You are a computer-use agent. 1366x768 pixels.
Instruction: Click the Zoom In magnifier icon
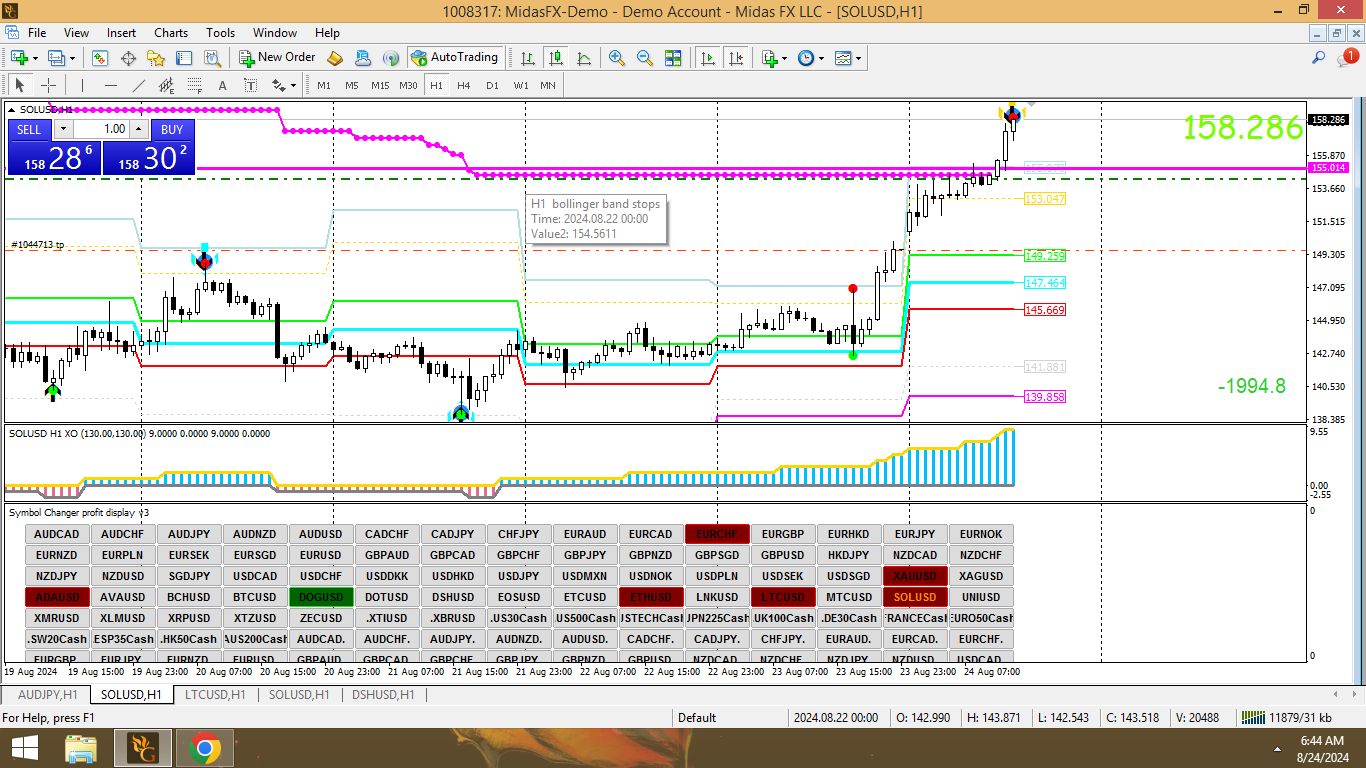point(617,58)
